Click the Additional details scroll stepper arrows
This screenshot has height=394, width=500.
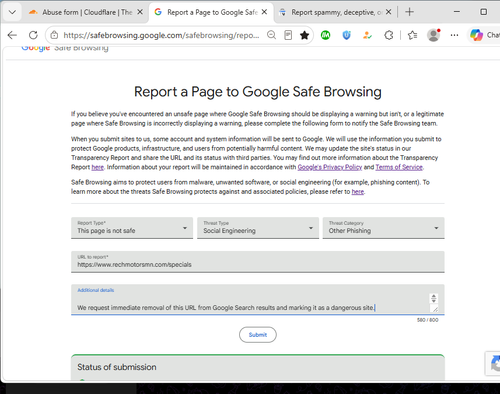pyautogui.click(x=434, y=298)
